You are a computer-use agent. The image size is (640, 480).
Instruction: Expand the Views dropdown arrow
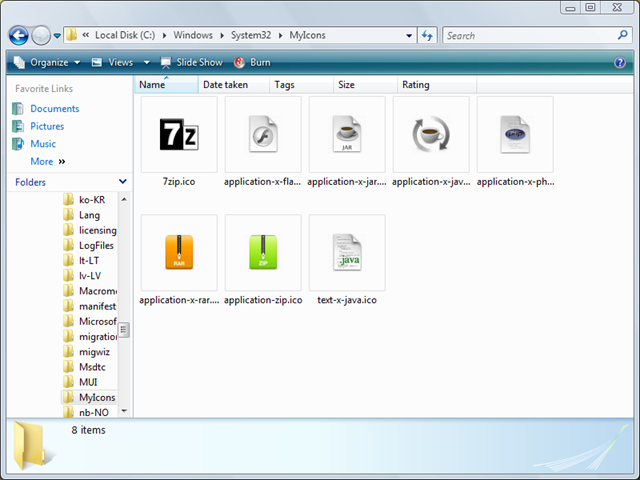(x=147, y=62)
